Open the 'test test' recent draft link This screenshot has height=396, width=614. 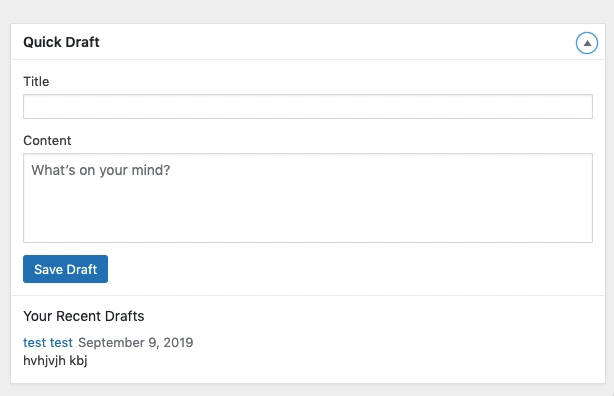(48, 342)
